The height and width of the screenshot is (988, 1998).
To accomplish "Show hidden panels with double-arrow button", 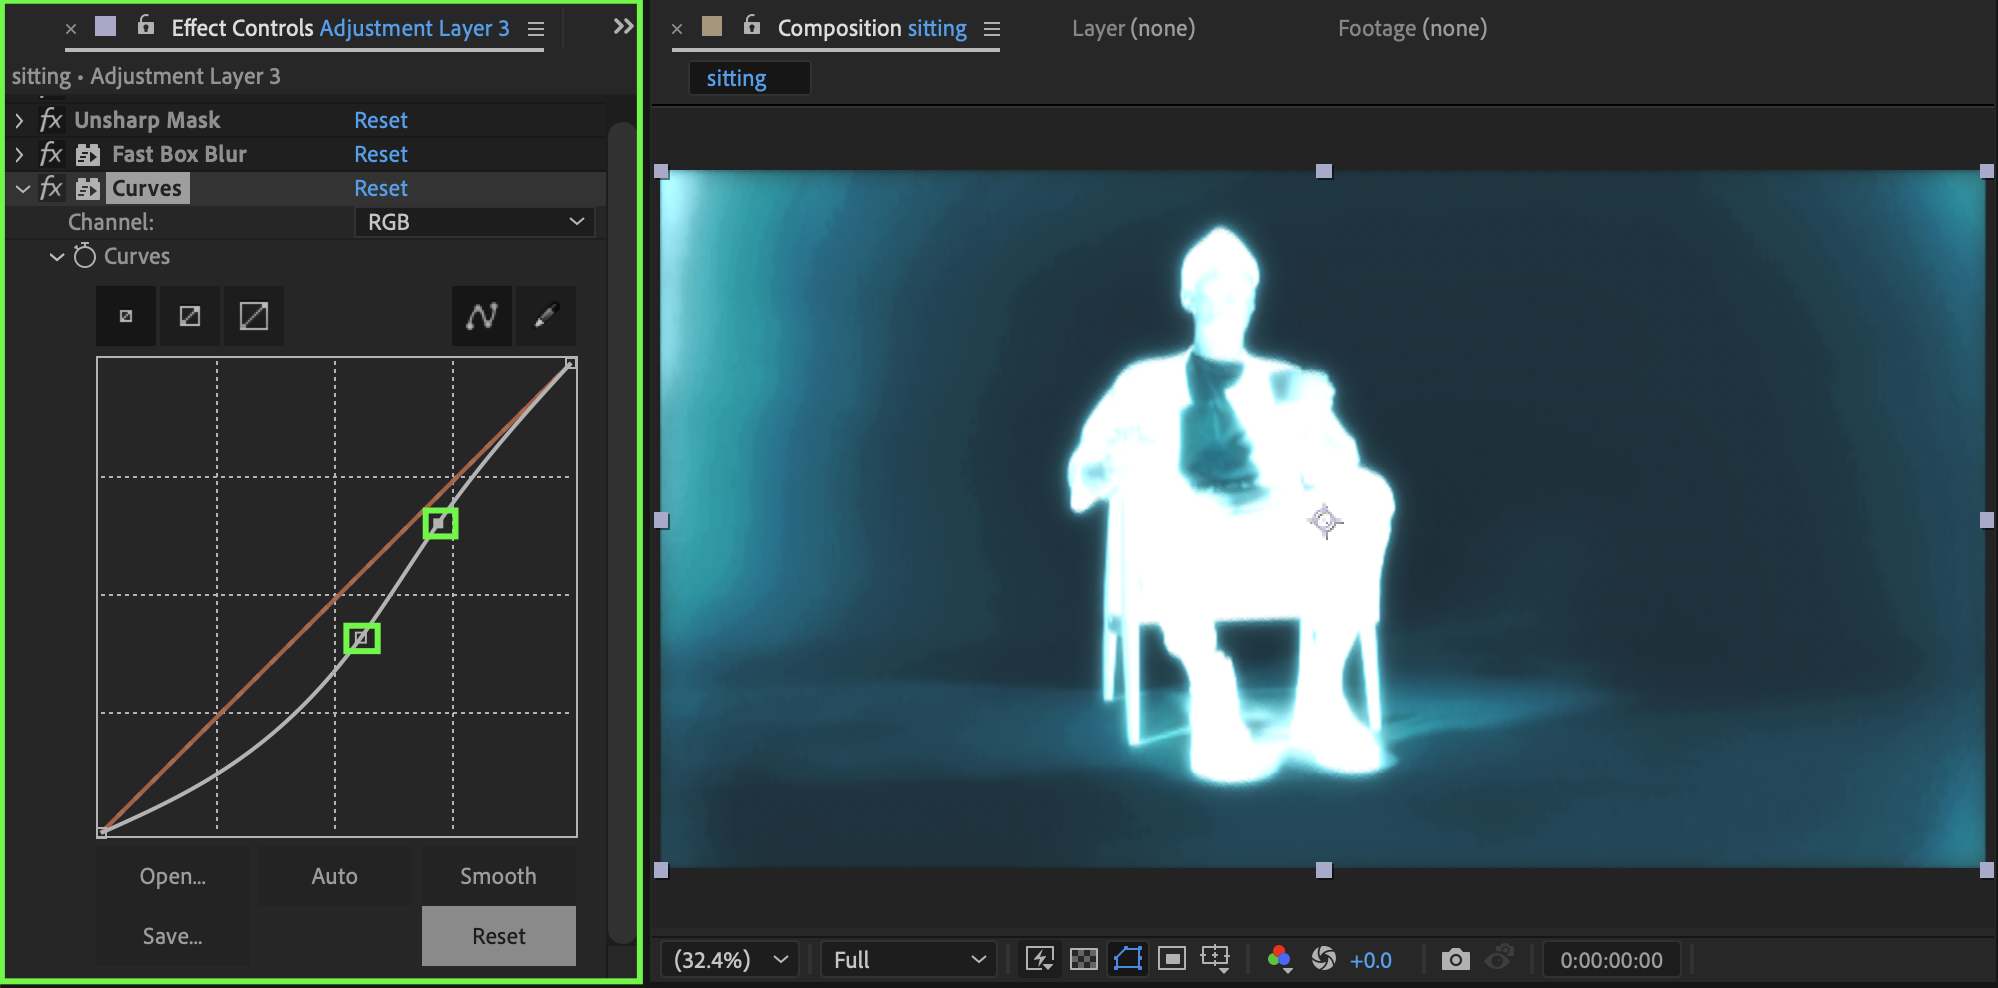I will point(623,26).
